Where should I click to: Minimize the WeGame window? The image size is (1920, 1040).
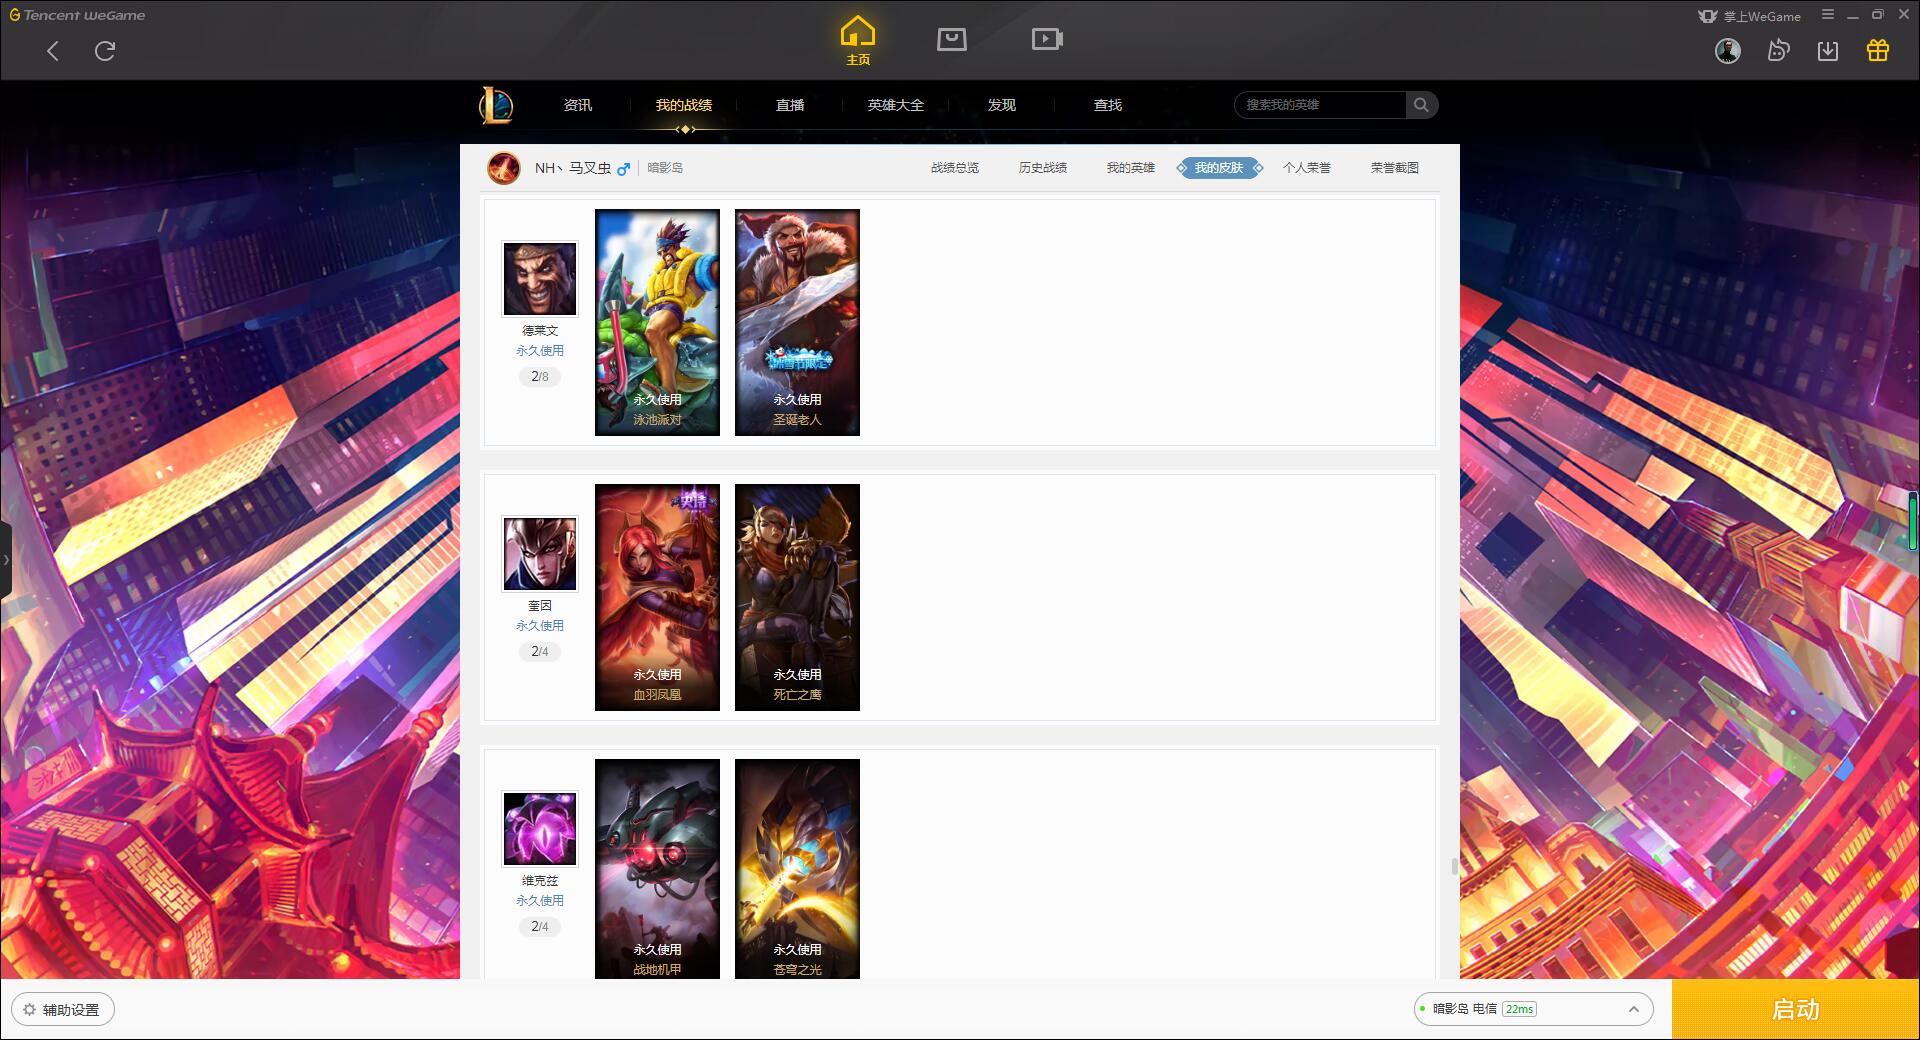1853,15
